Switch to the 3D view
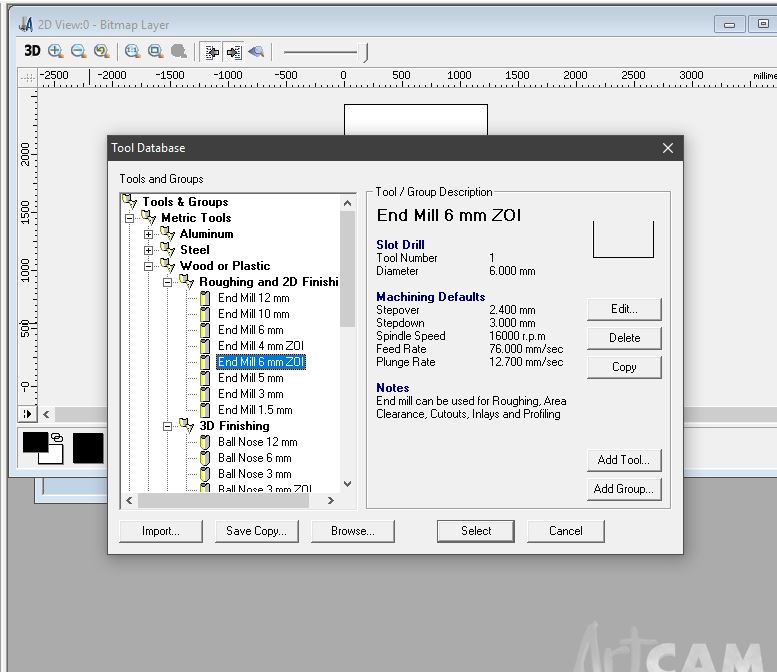Screen dimensions: 777x672 point(32,51)
